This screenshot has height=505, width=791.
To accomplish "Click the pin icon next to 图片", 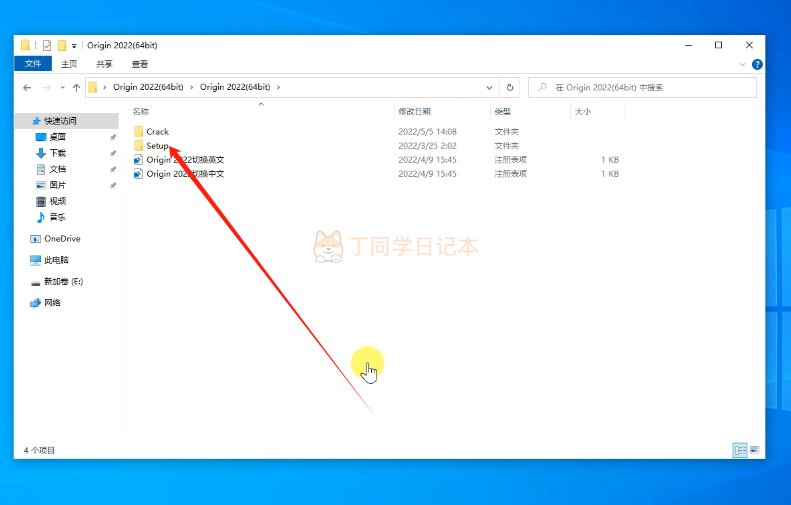I will (x=113, y=186).
